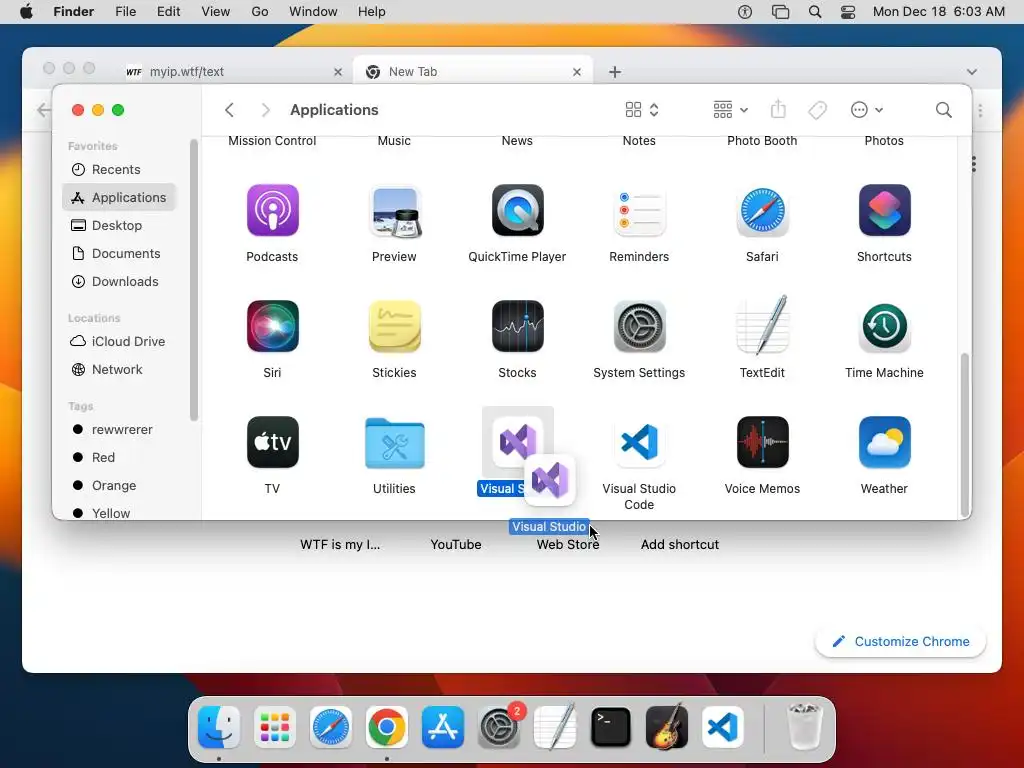Click the Reminders app icon
This screenshot has width=1024, height=768.
tap(639, 210)
